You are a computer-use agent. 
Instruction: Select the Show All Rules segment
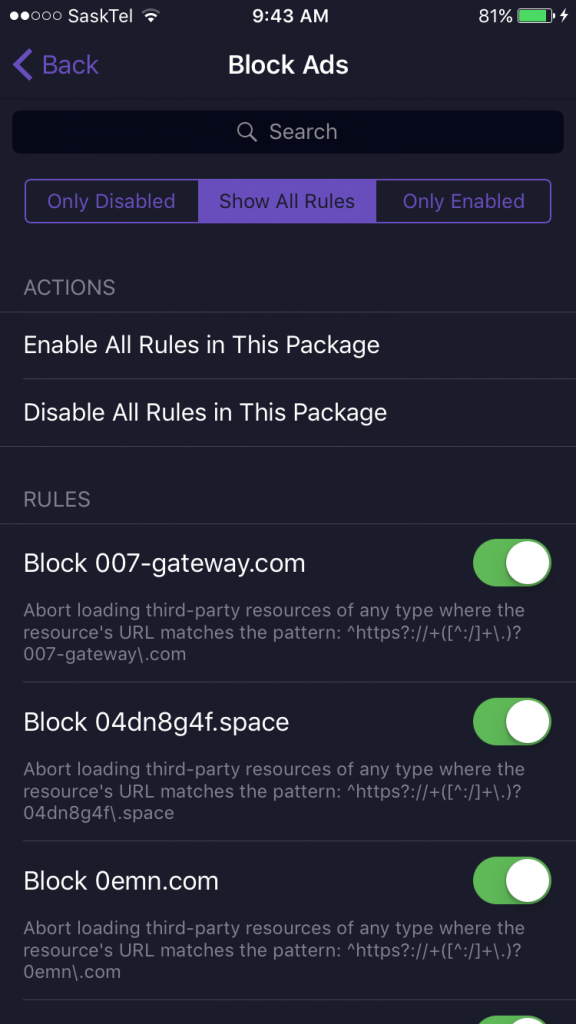pos(287,200)
